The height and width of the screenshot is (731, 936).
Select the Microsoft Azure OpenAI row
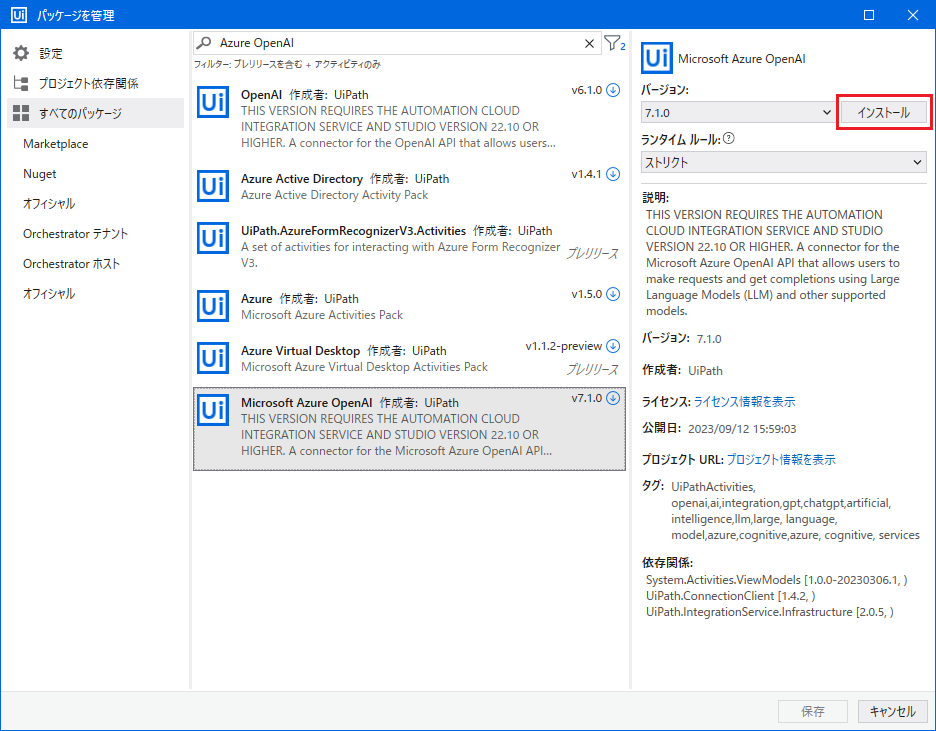tap(410, 429)
